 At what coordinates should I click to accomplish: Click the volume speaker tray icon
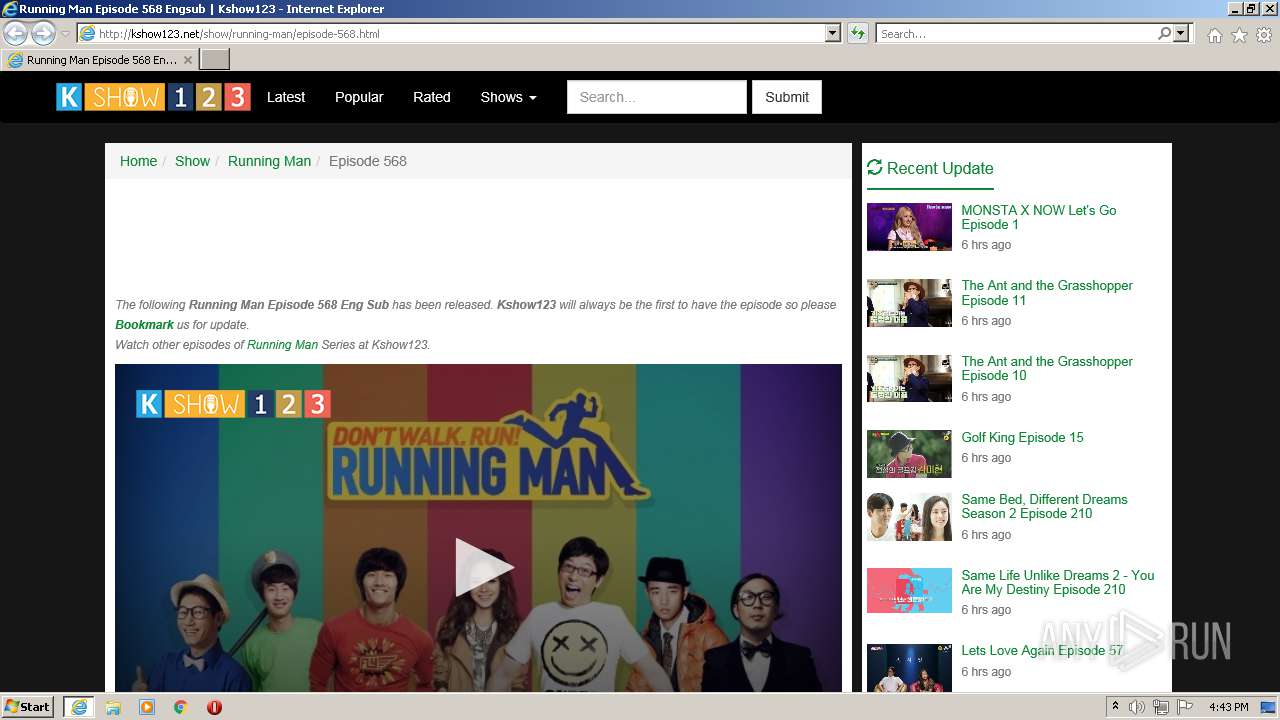pyautogui.click(x=1137, y=707)
